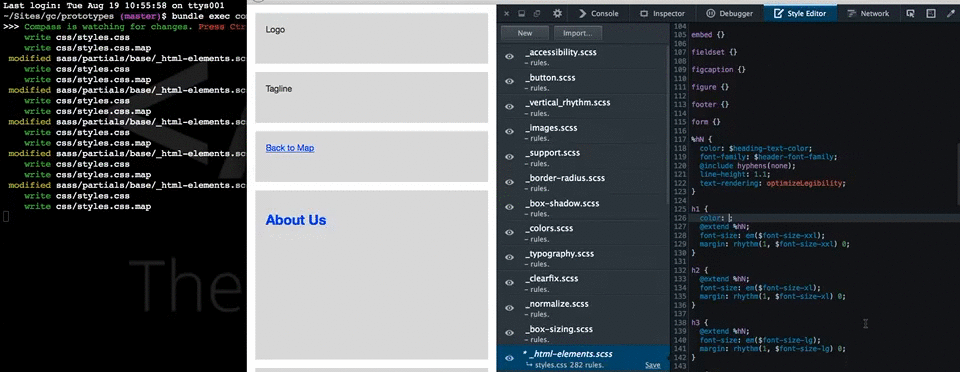Select the Style Editor tab
This screenshot has width=960, height=372.
click(x=800, y=13)
